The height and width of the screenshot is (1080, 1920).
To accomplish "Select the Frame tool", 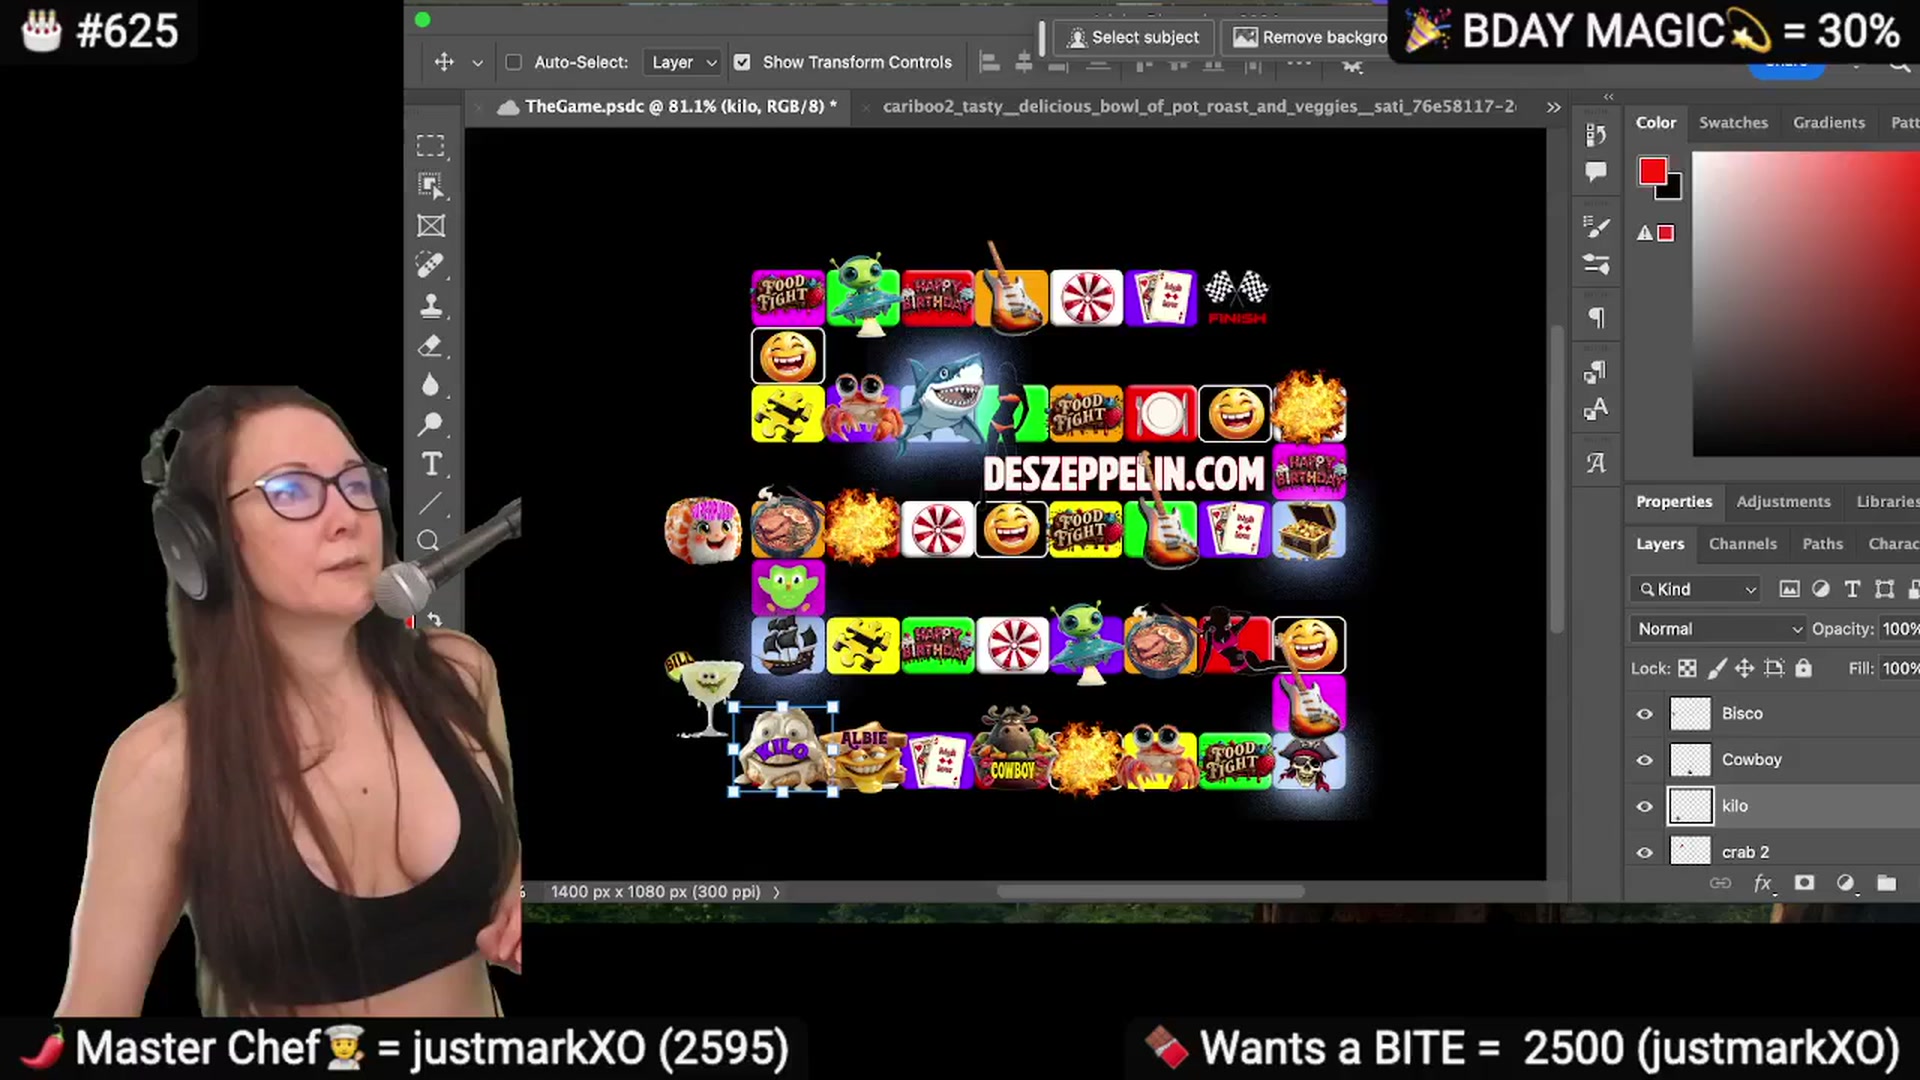I will [431, 226].
